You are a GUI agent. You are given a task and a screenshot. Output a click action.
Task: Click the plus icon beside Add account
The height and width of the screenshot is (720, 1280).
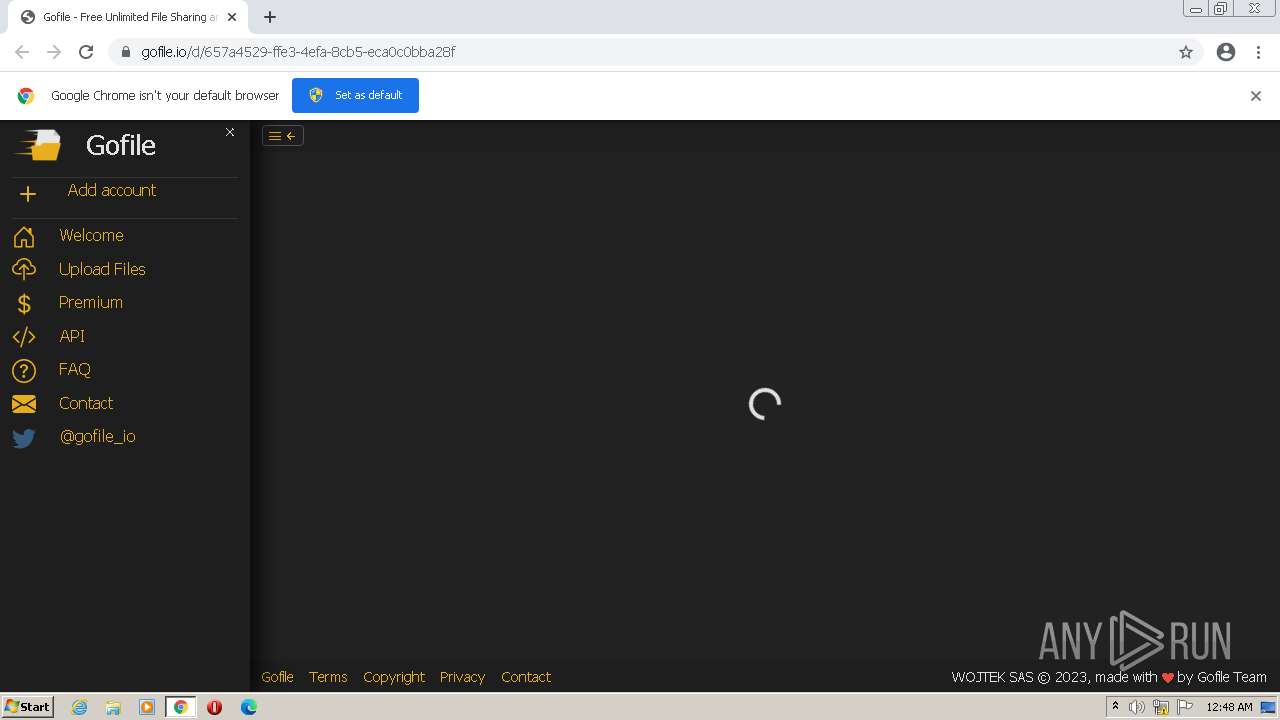[x=28, y=194]
